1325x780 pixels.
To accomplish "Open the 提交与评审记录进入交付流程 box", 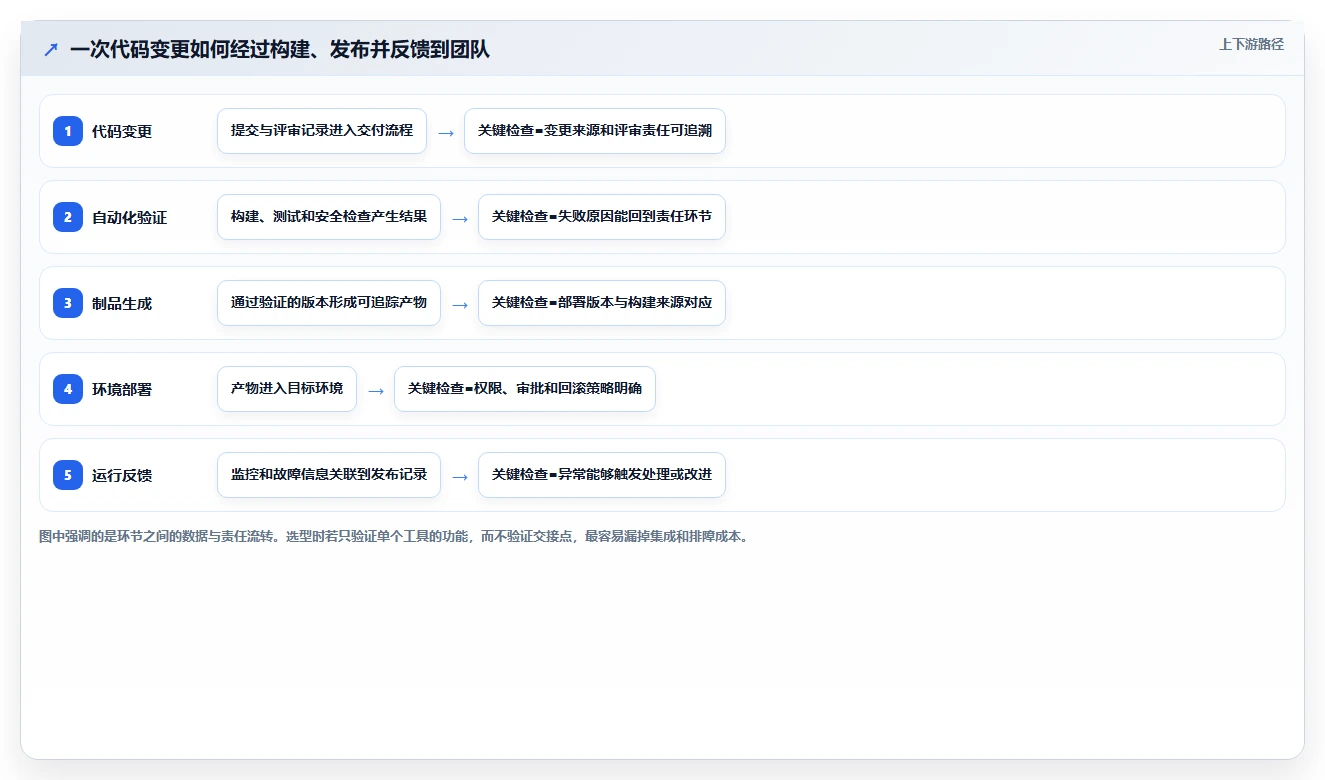I will (322, 131).
